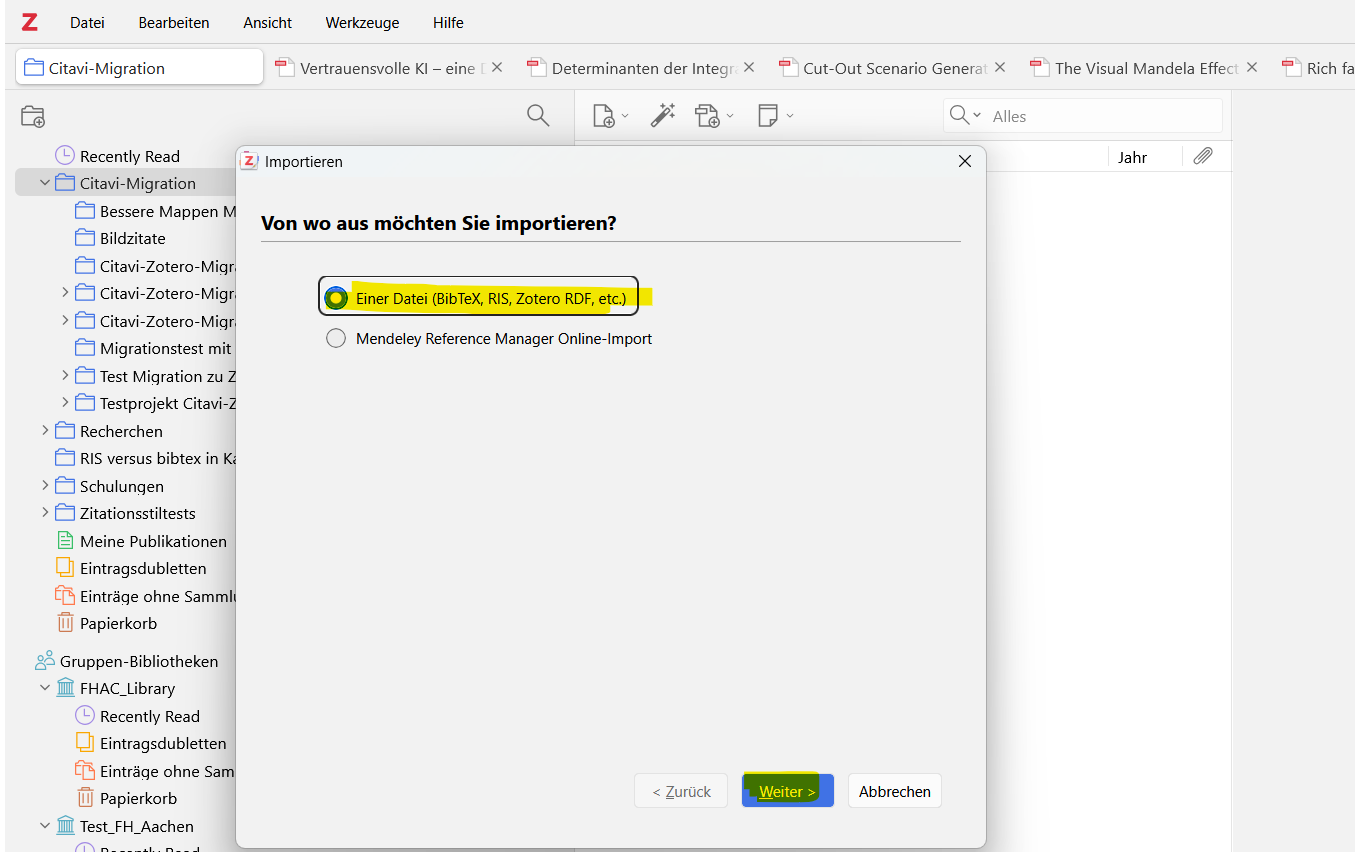Expand the Schulungen collection
Screen dimensions: 1355x852
click(45, 486)
